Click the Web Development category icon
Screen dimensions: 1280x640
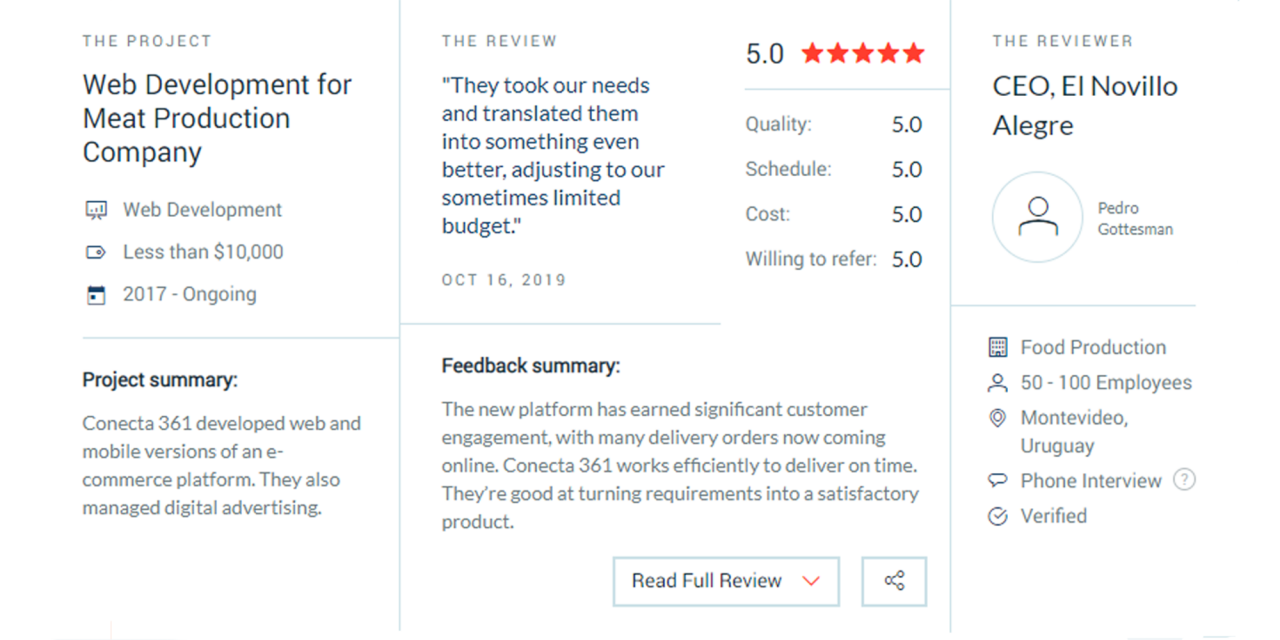[96, 210]
